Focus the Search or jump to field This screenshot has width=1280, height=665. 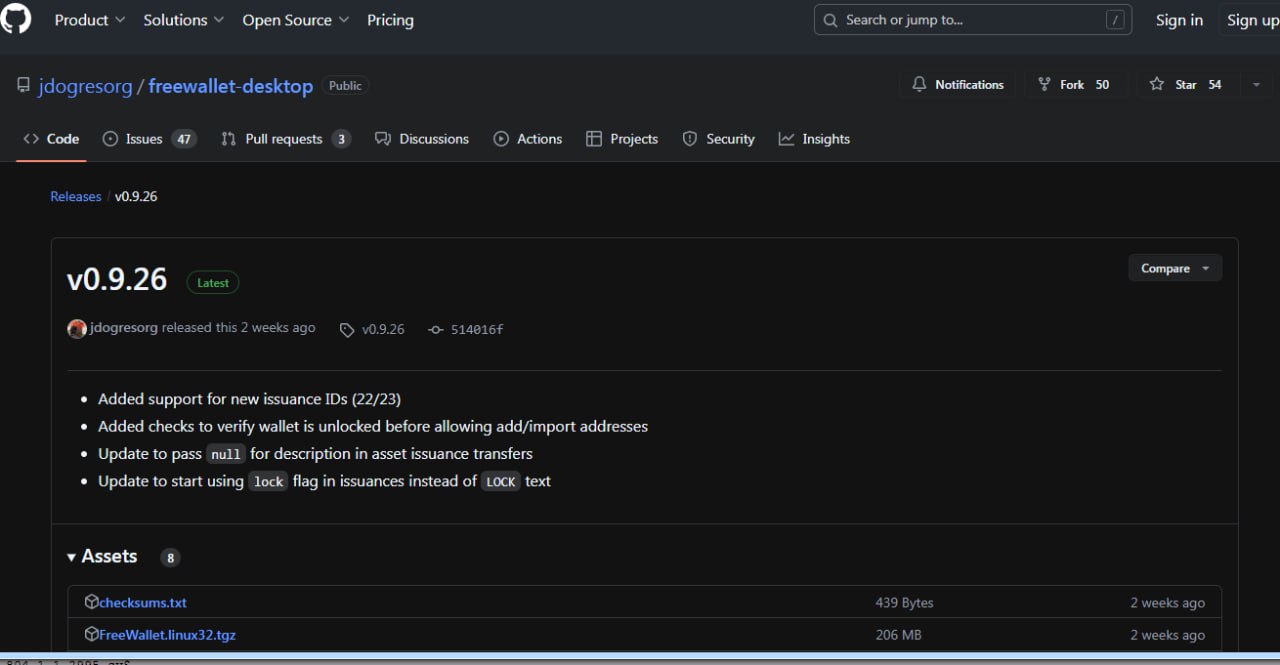[973, 20]
